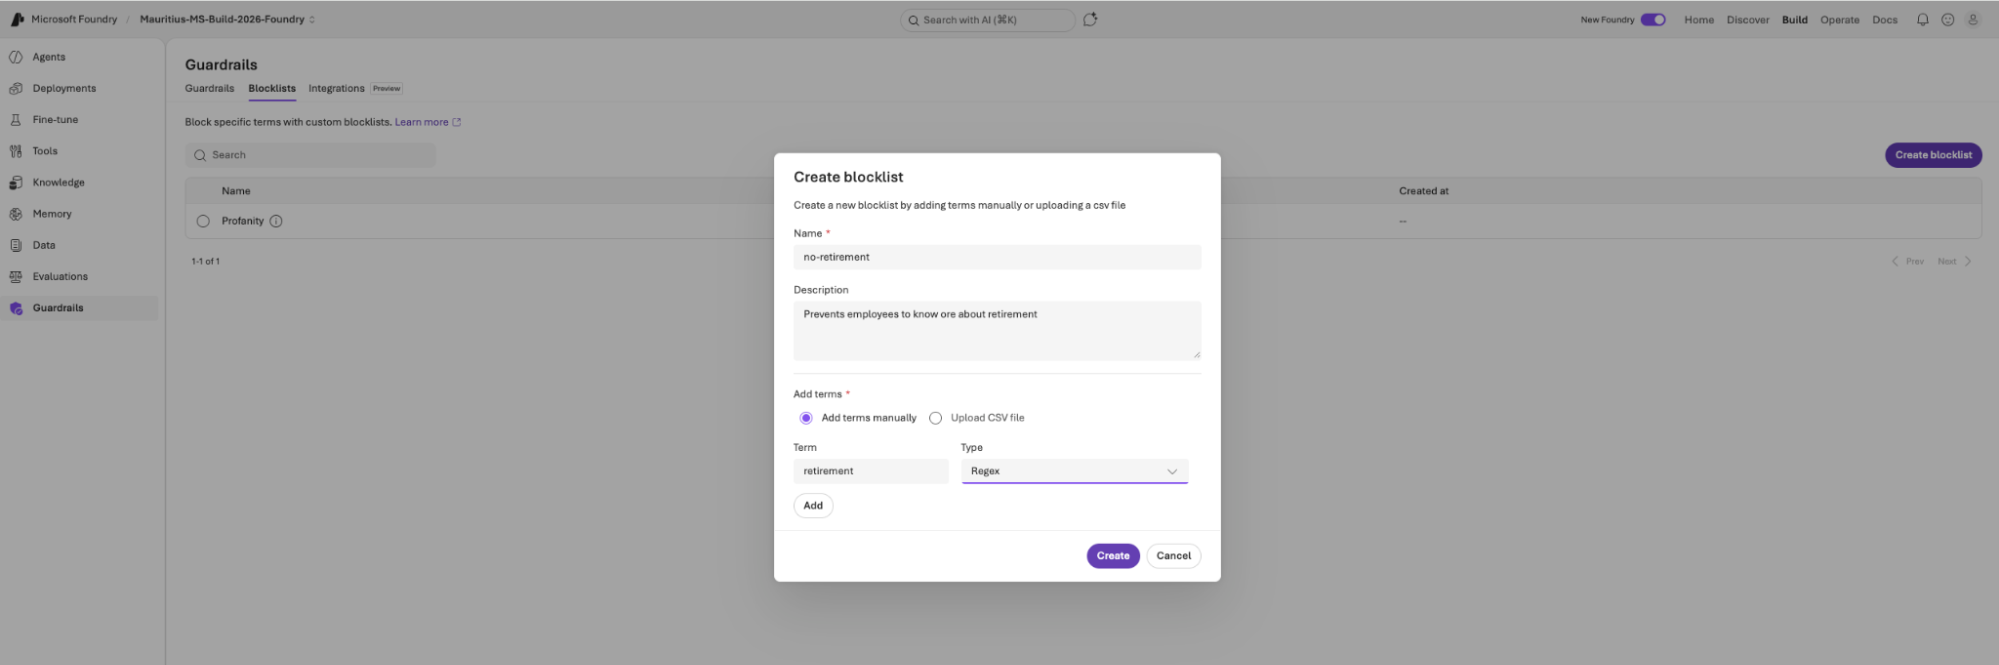Select the Deployments icon in sidebar
1999x665 pixels.
(x=16, y=88)
